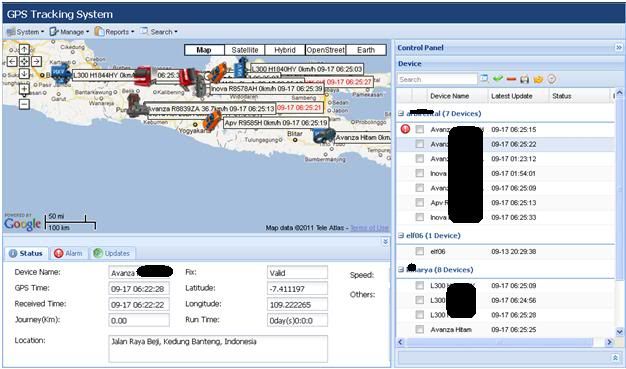Click the yellow smiley icon in Device toolbar
Screen dimensions: 626x369
click(x=538, y=79)
